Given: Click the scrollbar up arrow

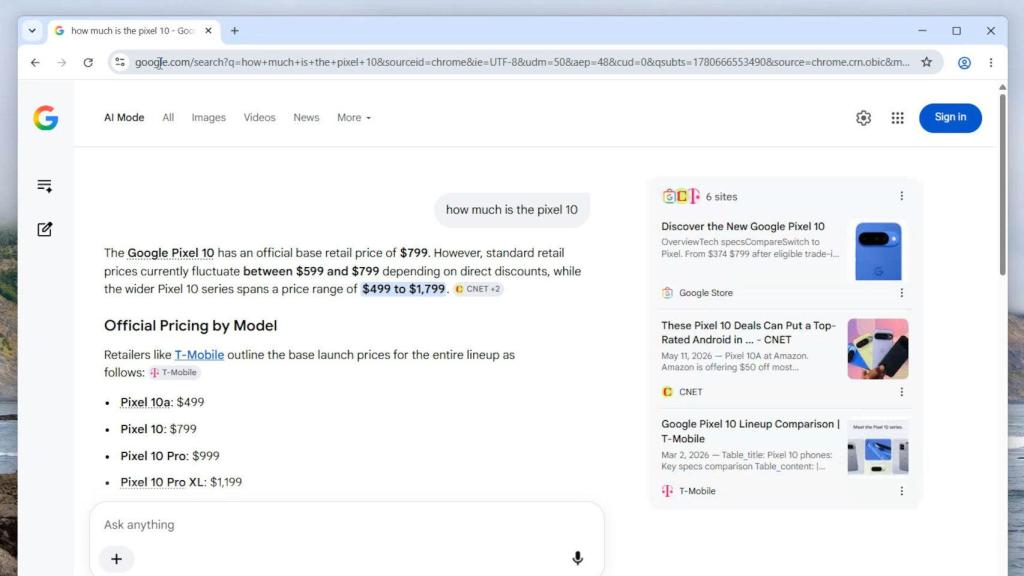Looking at the screenshot, I should pyautogui.click(x=1002, y=87).
